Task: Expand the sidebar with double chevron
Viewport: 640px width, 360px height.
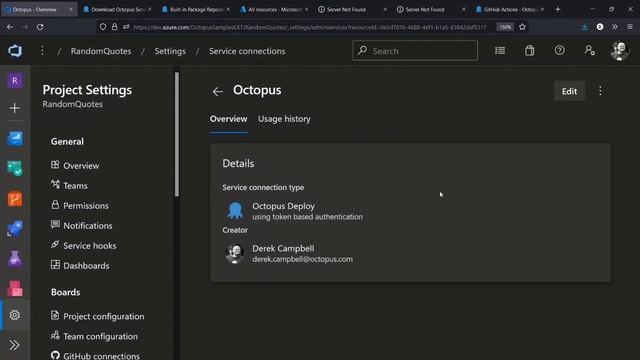Action: pyautogui.click(x=14, y=345)
